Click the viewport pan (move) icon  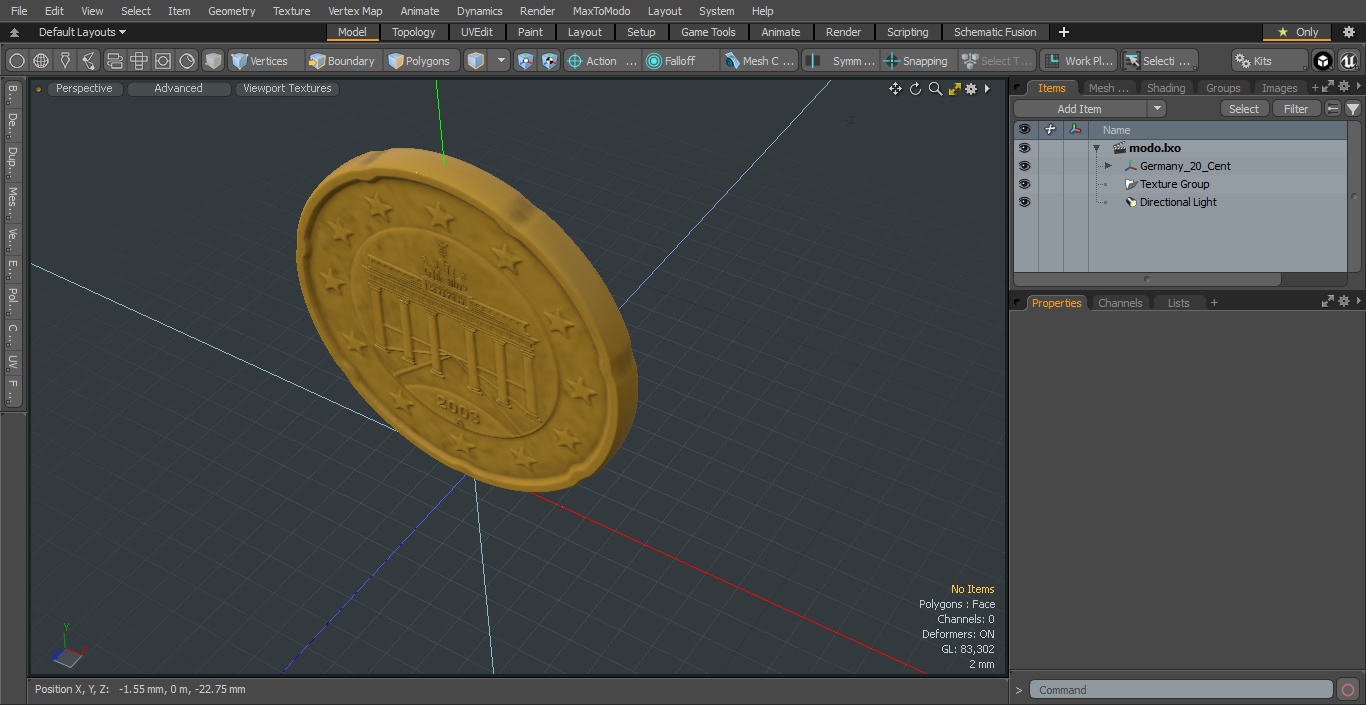tap(895, 89)
